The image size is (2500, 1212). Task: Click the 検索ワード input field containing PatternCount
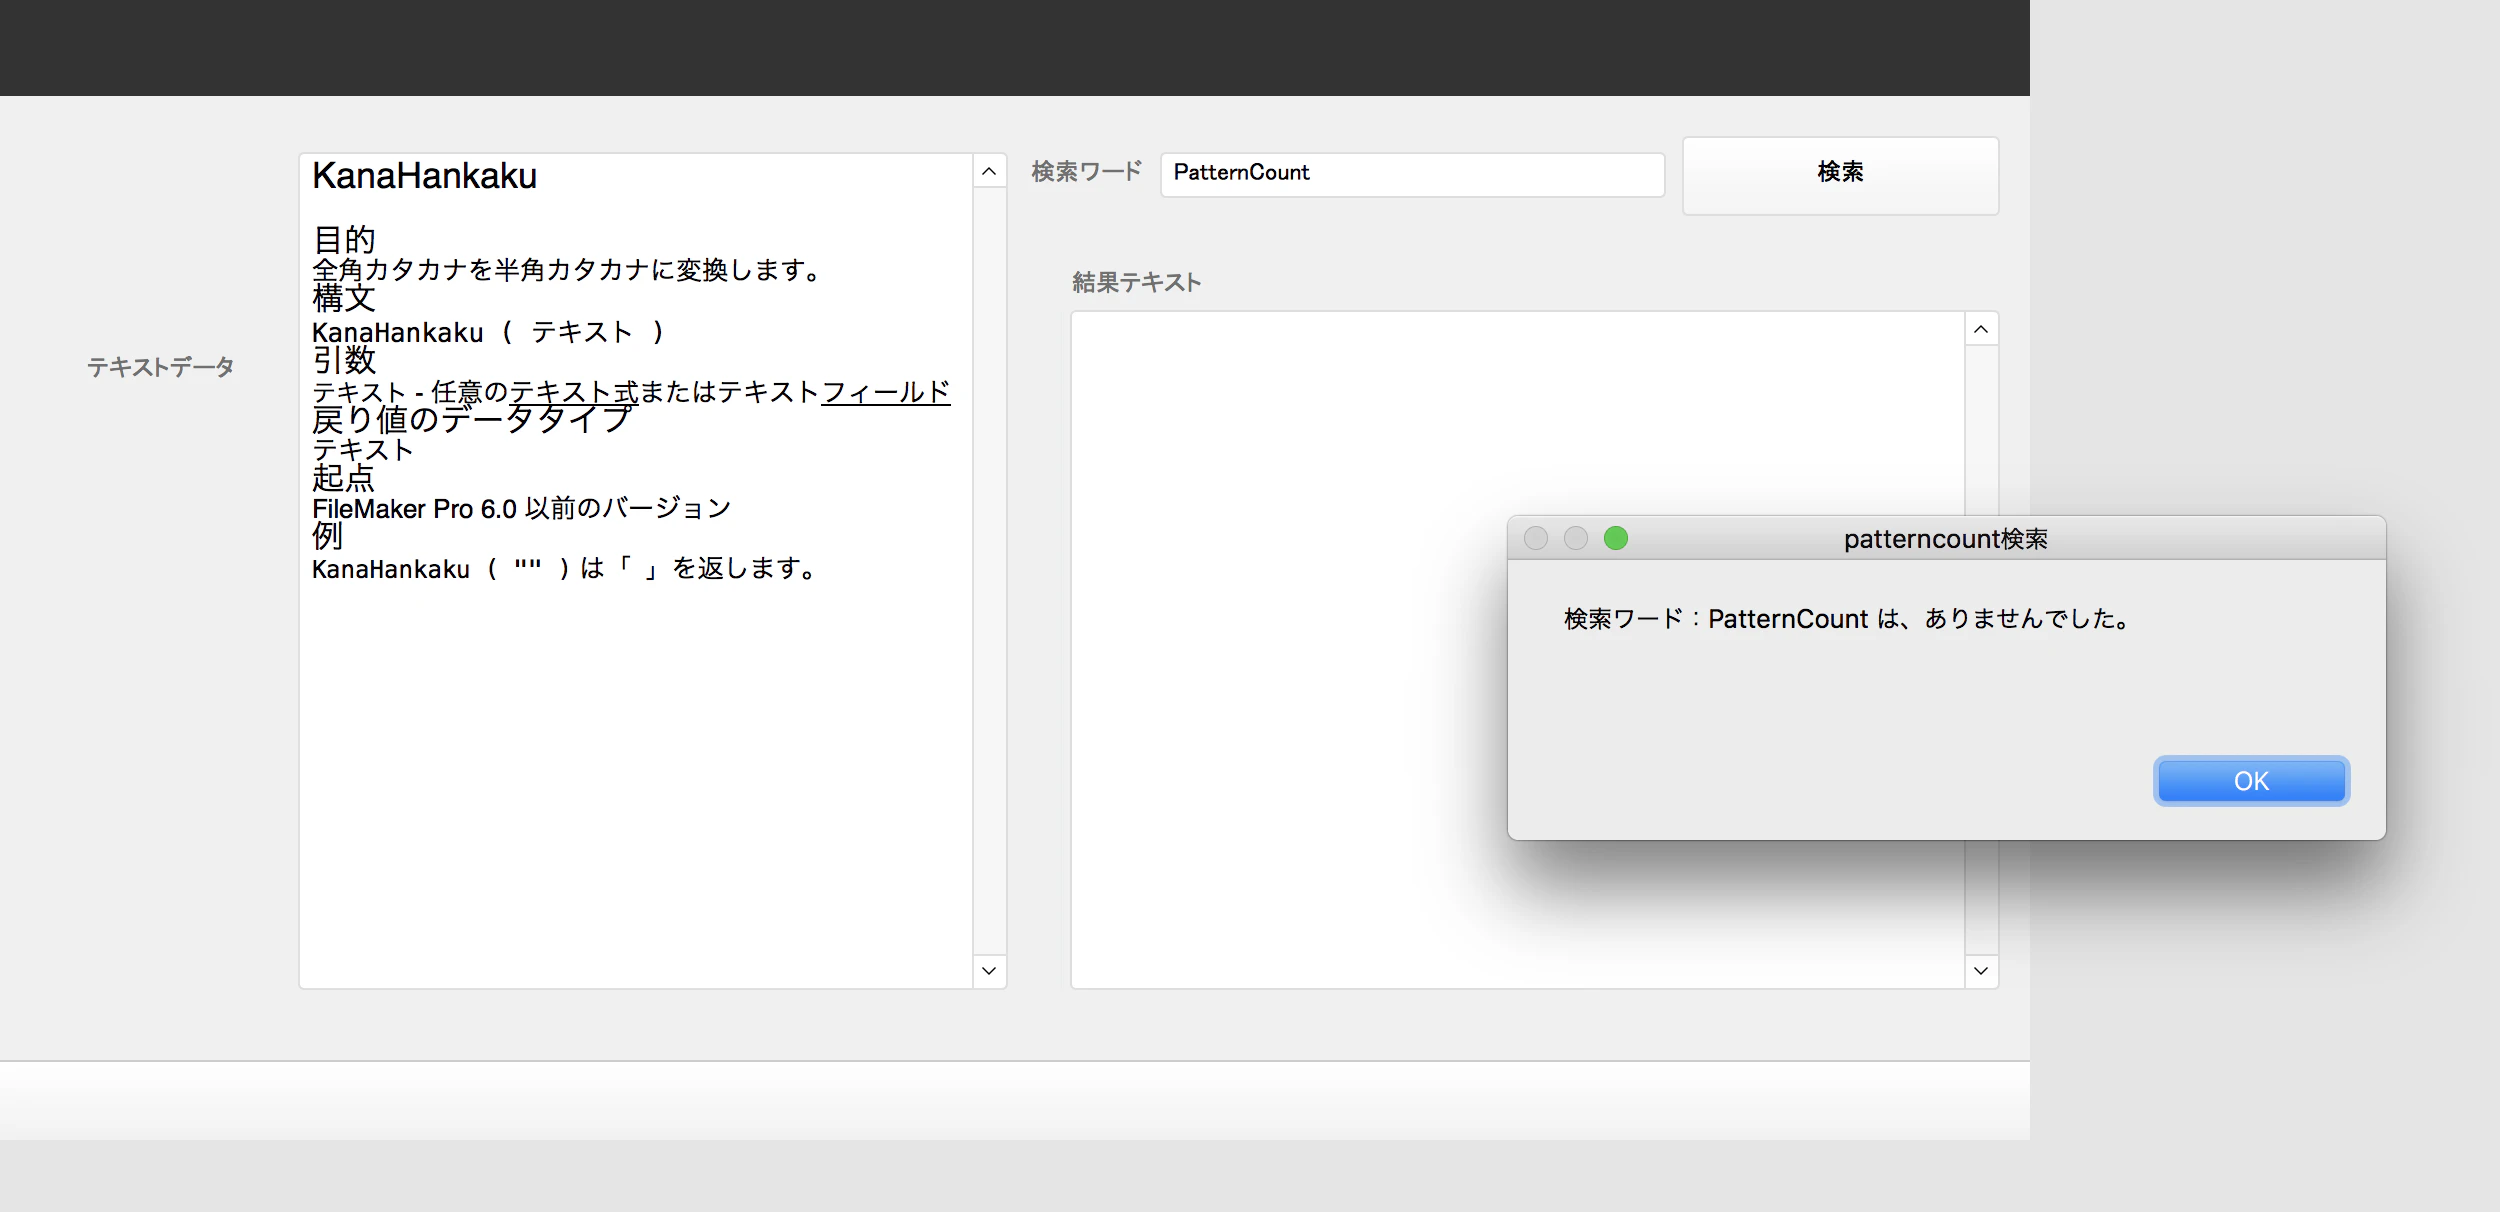click(x=1412, y=174)
